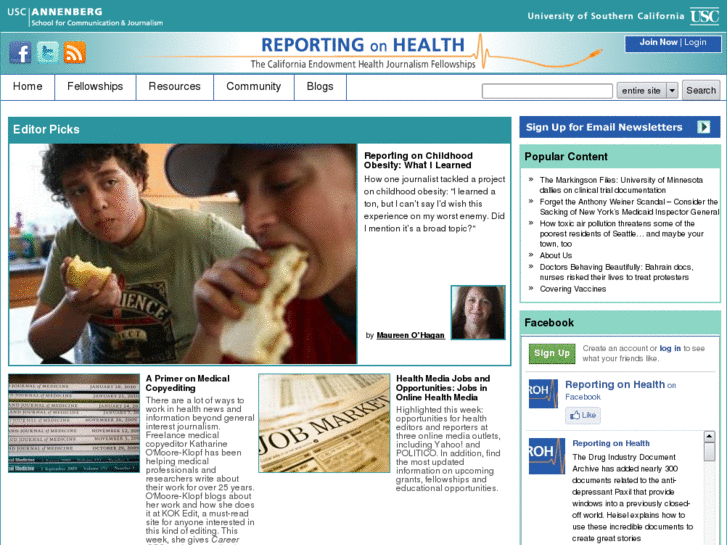This screenshot has width=727, height=545.
Task: Focus the site search text field
Action: click(x=547, y=91)
